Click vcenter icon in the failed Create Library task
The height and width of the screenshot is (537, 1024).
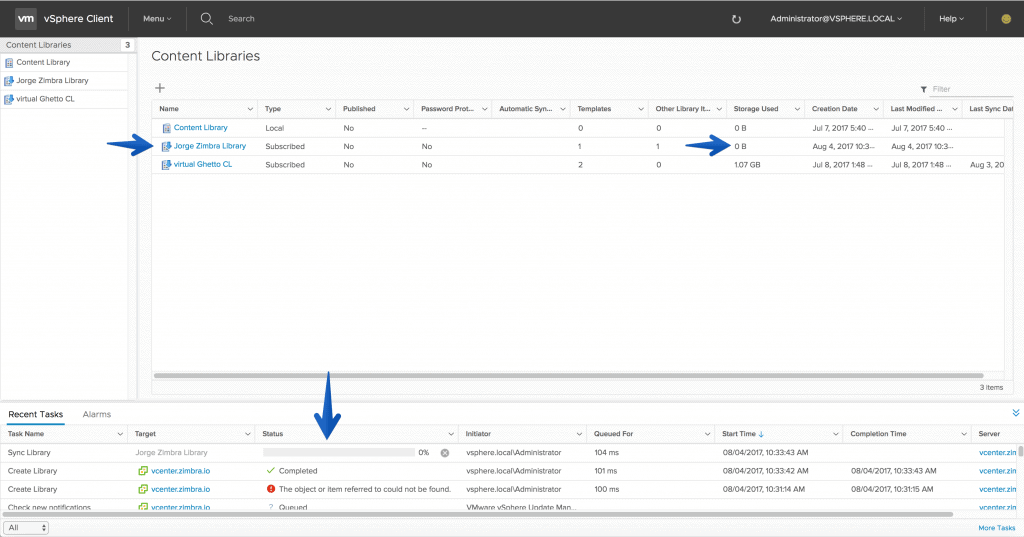click(143, 489)
